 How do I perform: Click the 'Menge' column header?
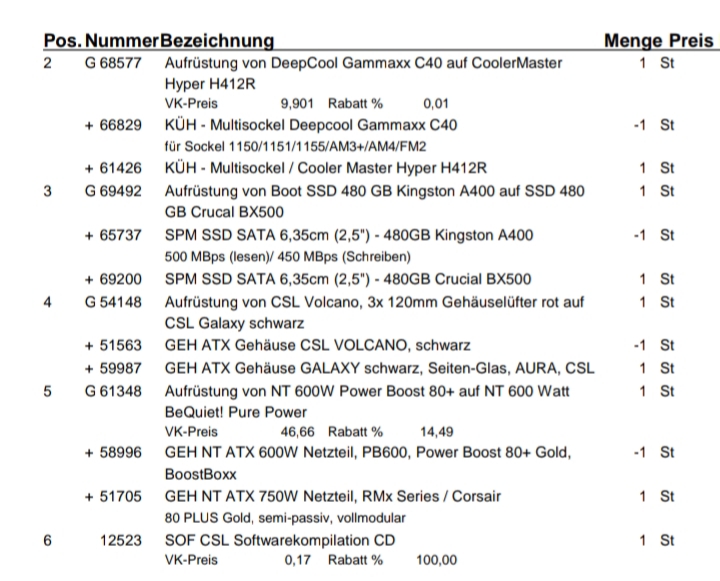[x=633, y=40]
